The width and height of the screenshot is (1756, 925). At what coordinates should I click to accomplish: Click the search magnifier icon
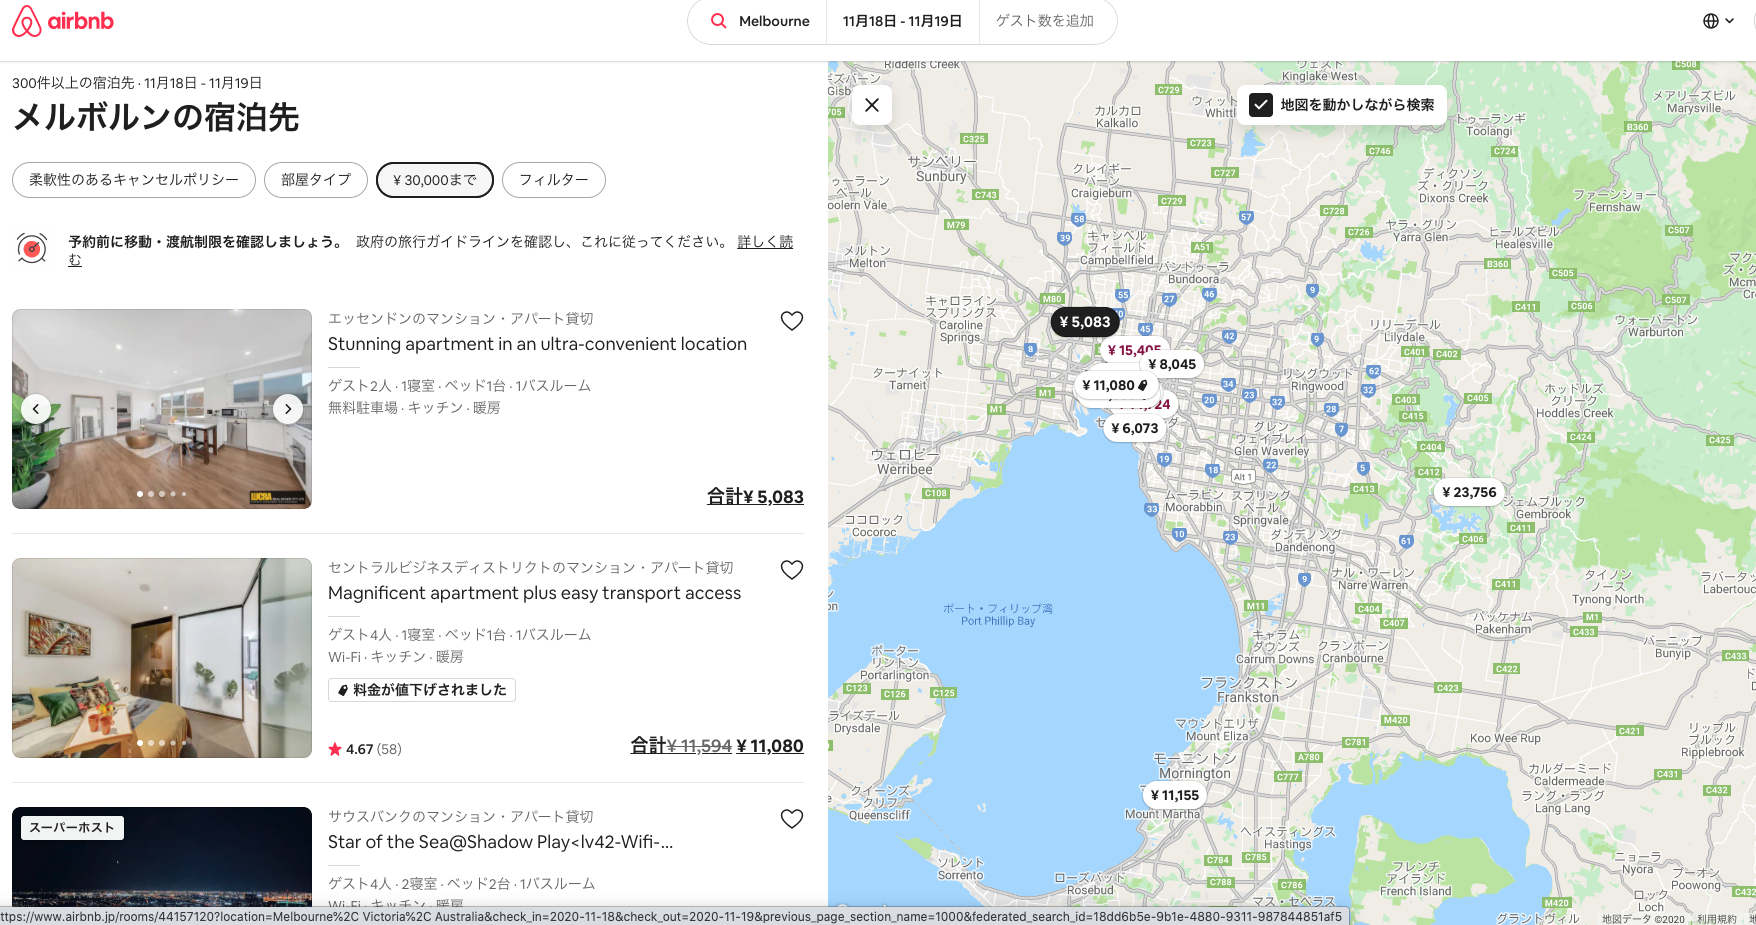(x=718, y=21)
